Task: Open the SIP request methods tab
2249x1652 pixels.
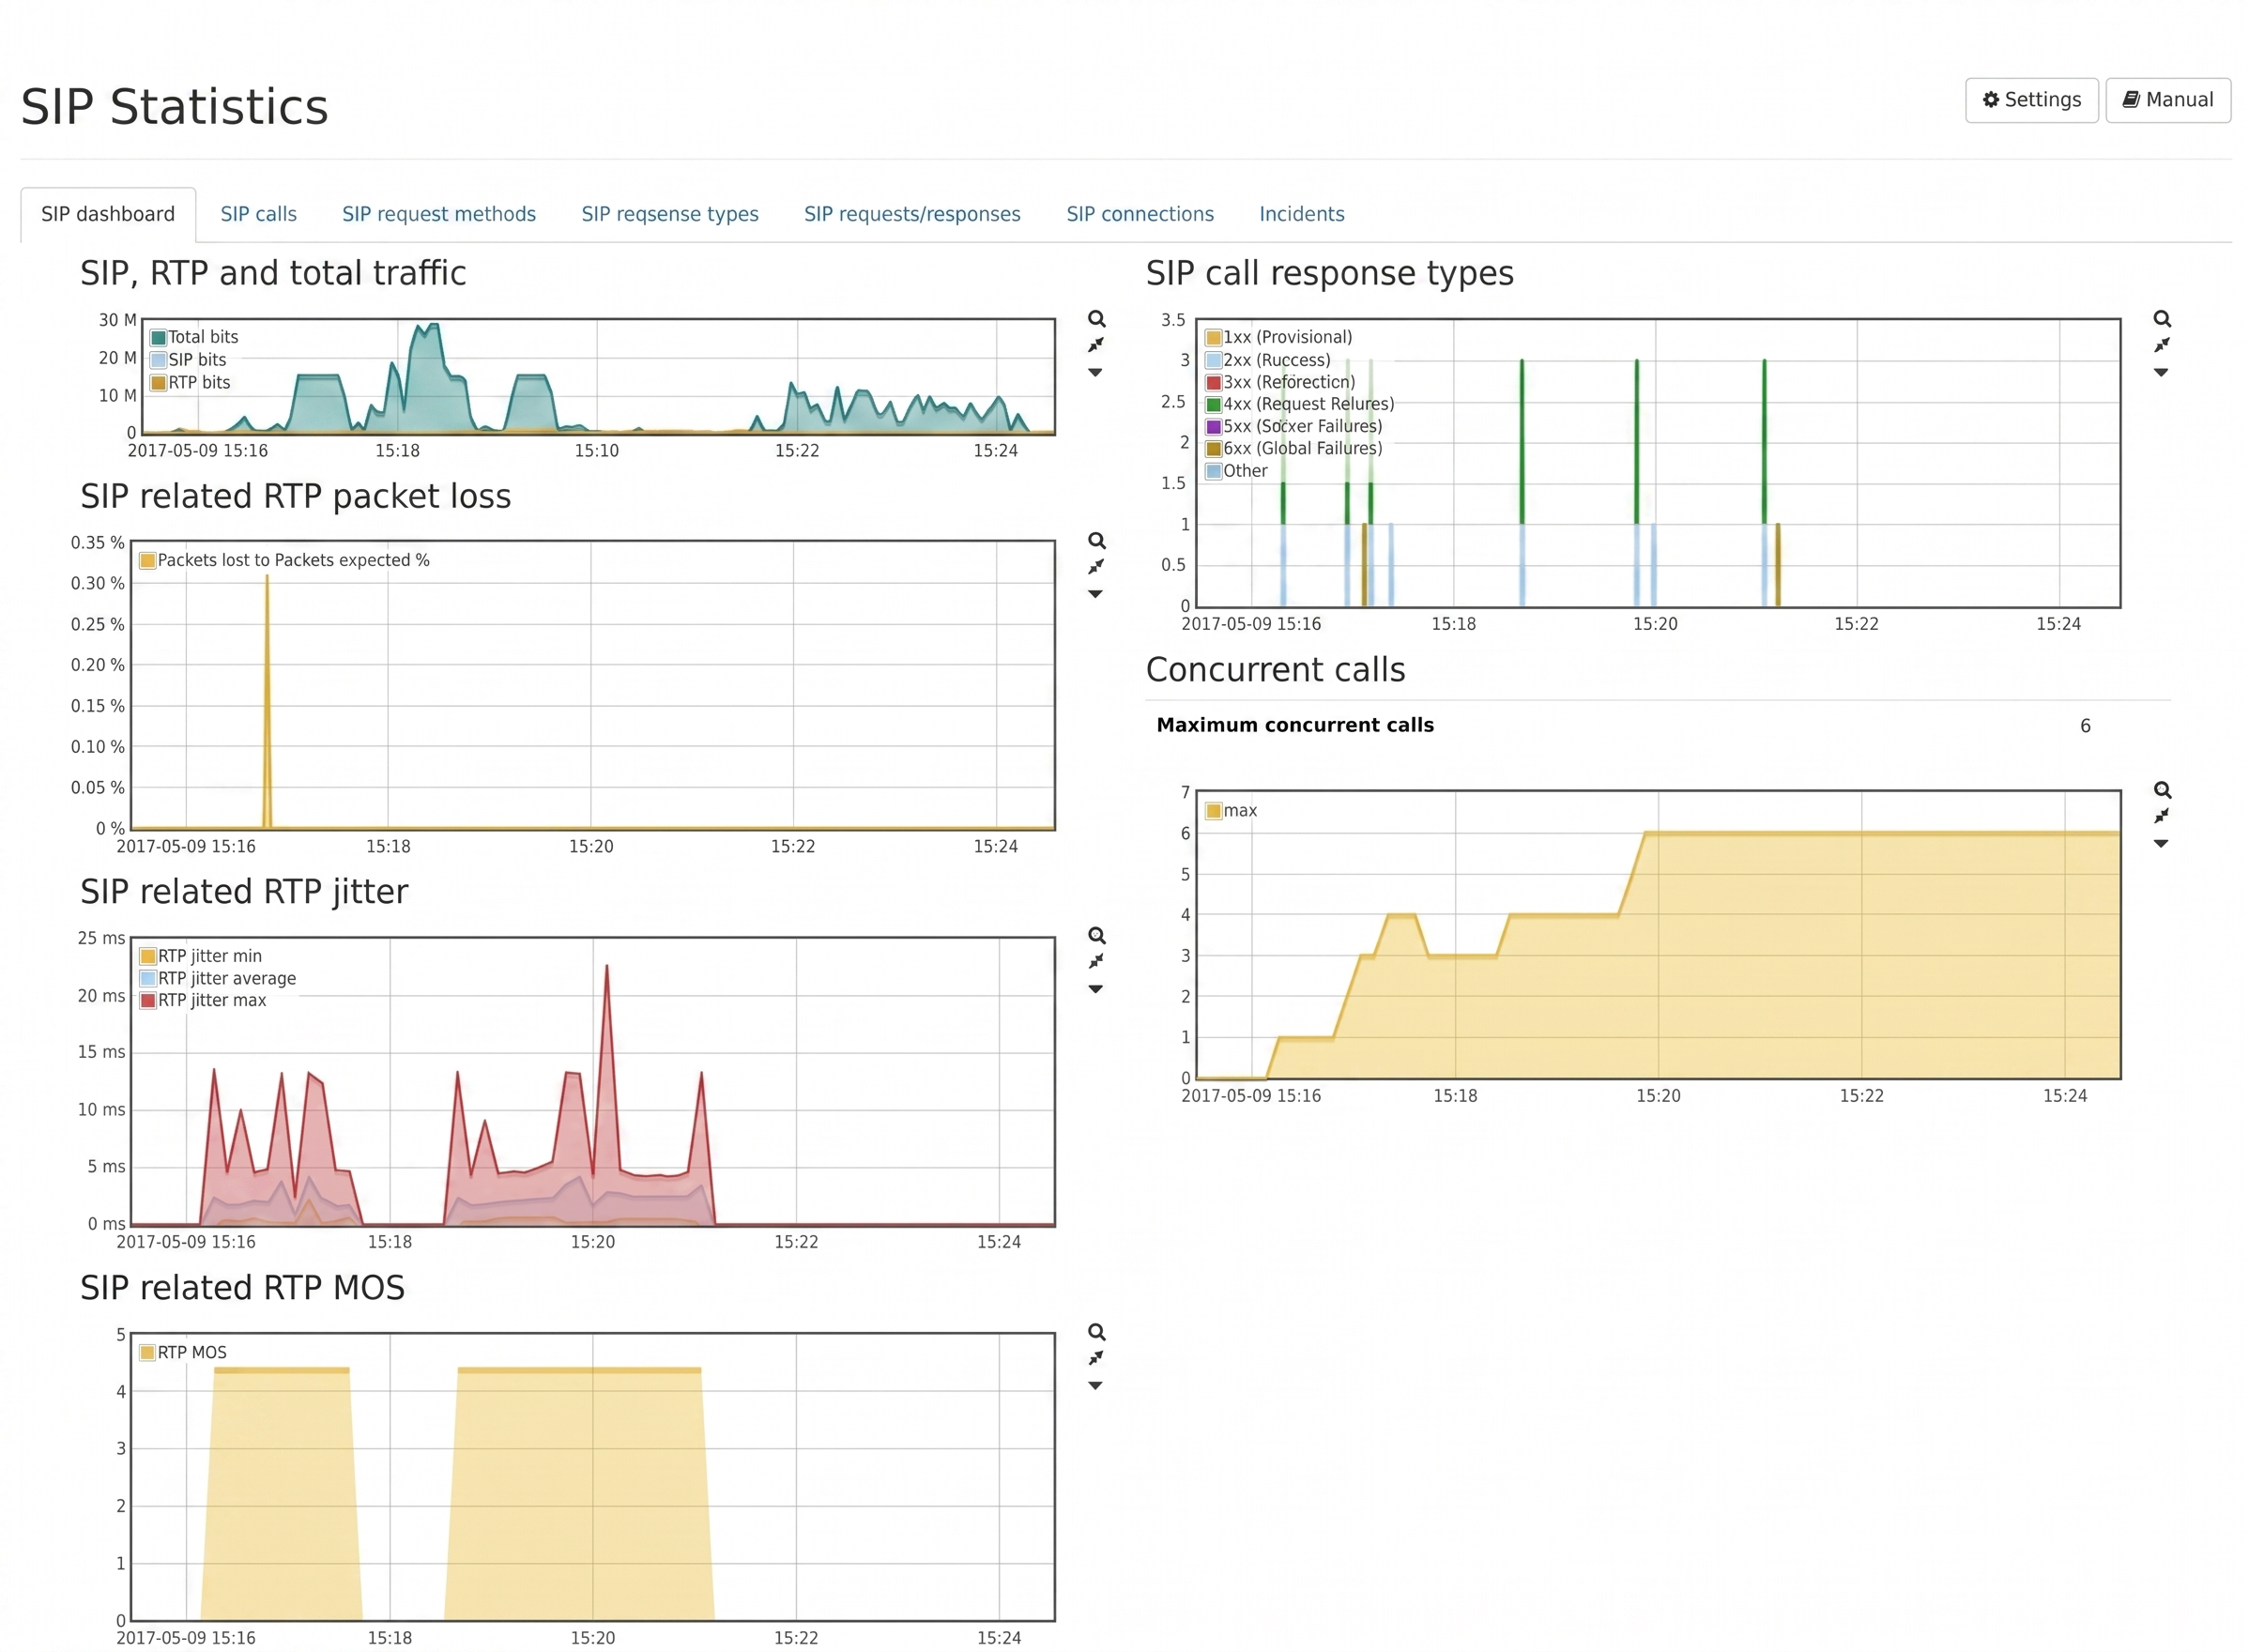Action: [439, 214]
